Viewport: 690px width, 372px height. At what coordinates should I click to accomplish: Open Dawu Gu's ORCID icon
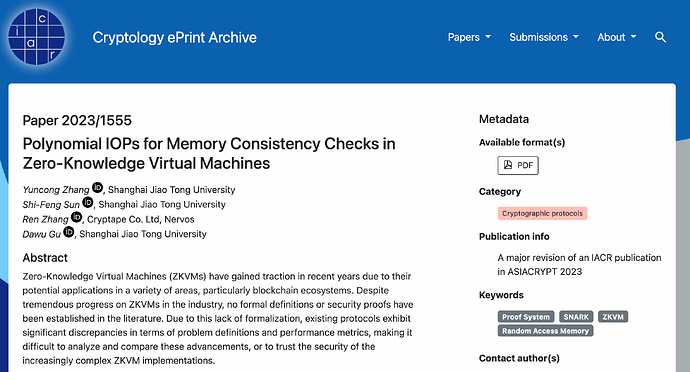coord(69,232)
